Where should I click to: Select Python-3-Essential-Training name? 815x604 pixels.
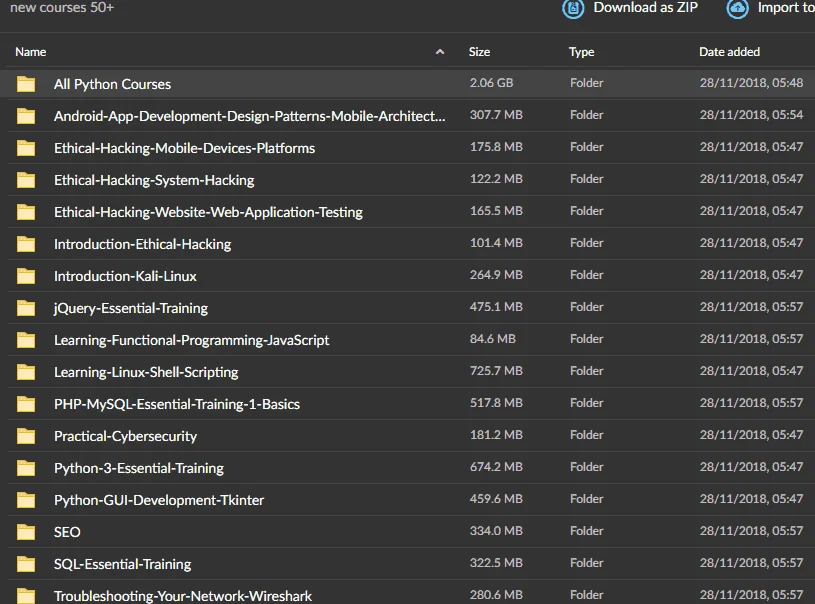(x=139, y=468)
